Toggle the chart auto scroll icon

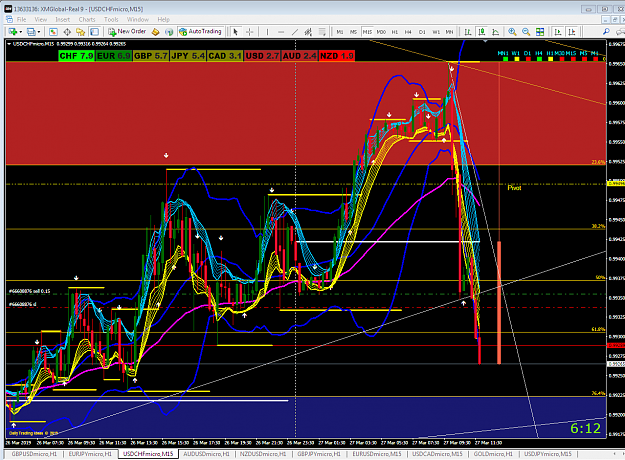558,31
